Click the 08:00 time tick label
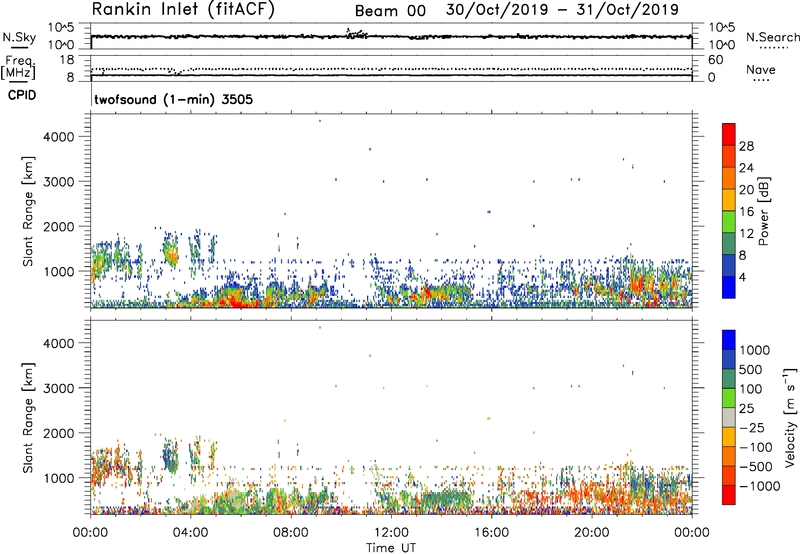This screenshot has height=554, width=800. pos(291,533)
